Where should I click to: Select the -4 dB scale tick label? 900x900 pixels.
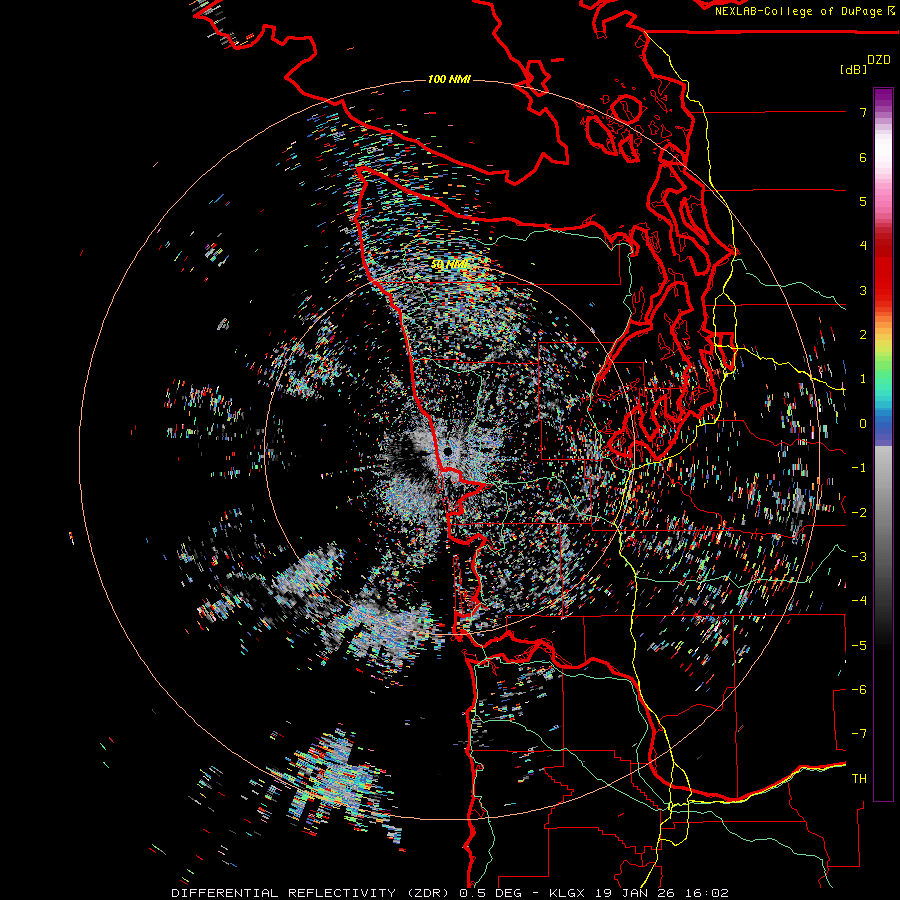859,601
